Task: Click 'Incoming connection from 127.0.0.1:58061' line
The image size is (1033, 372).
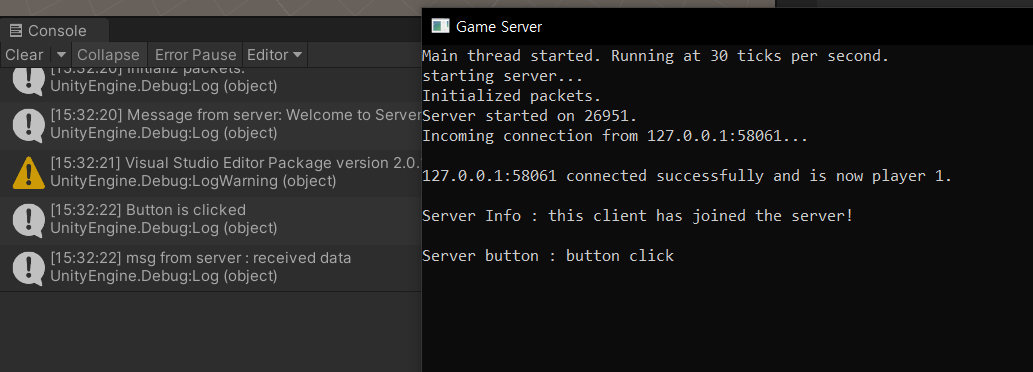Action: [615, 136]
